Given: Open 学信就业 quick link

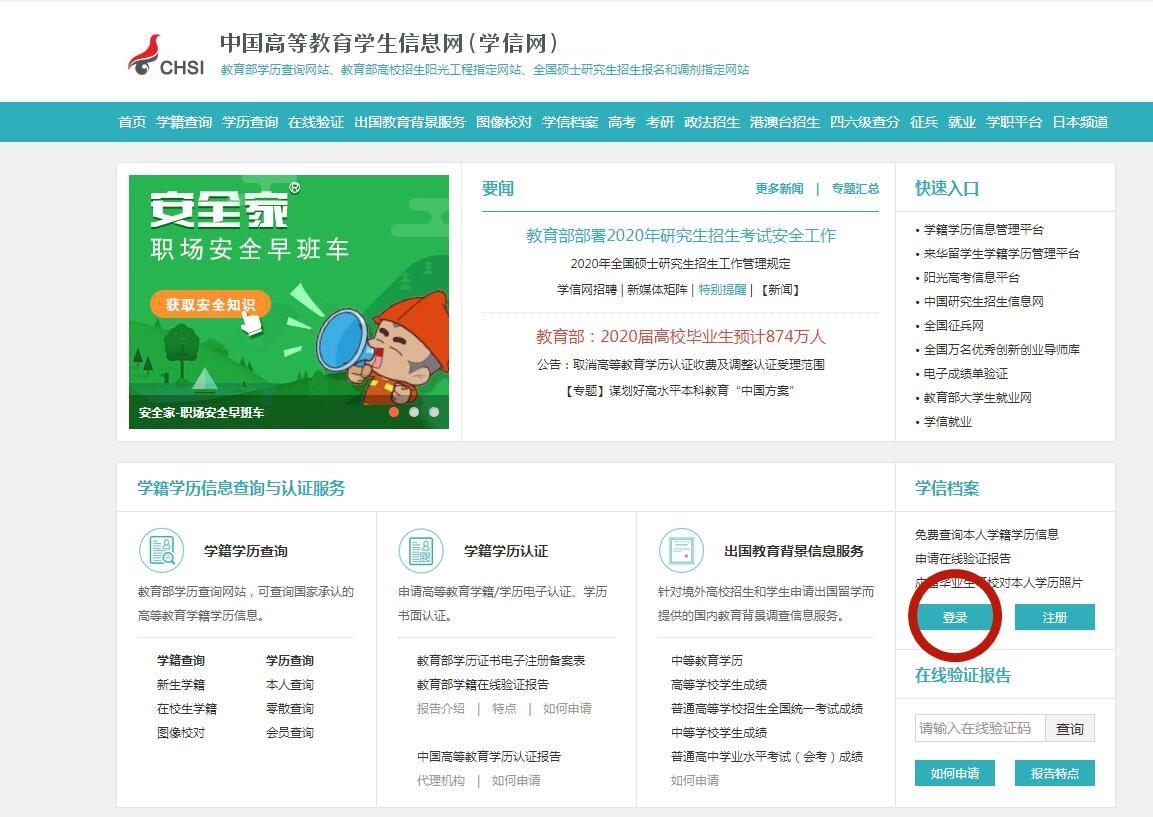Looking at the screenshot, I should coord(948,421).
